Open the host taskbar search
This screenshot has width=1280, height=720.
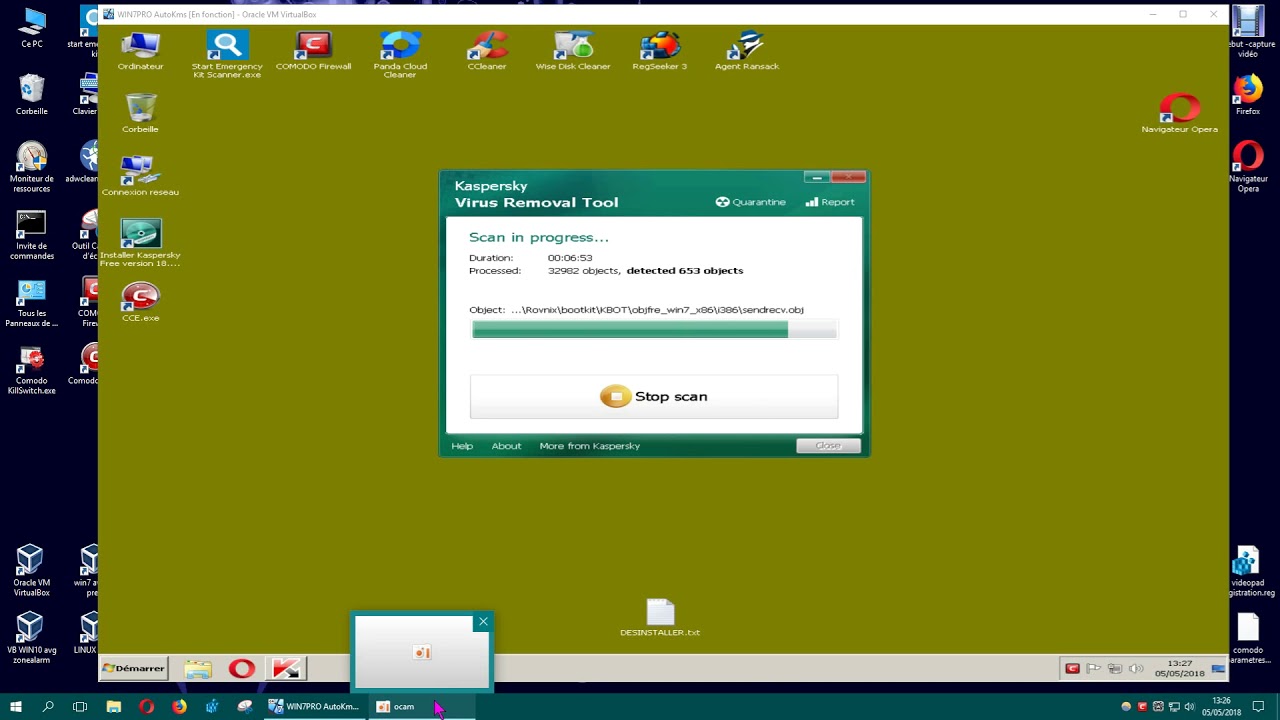tap(48, 707)
